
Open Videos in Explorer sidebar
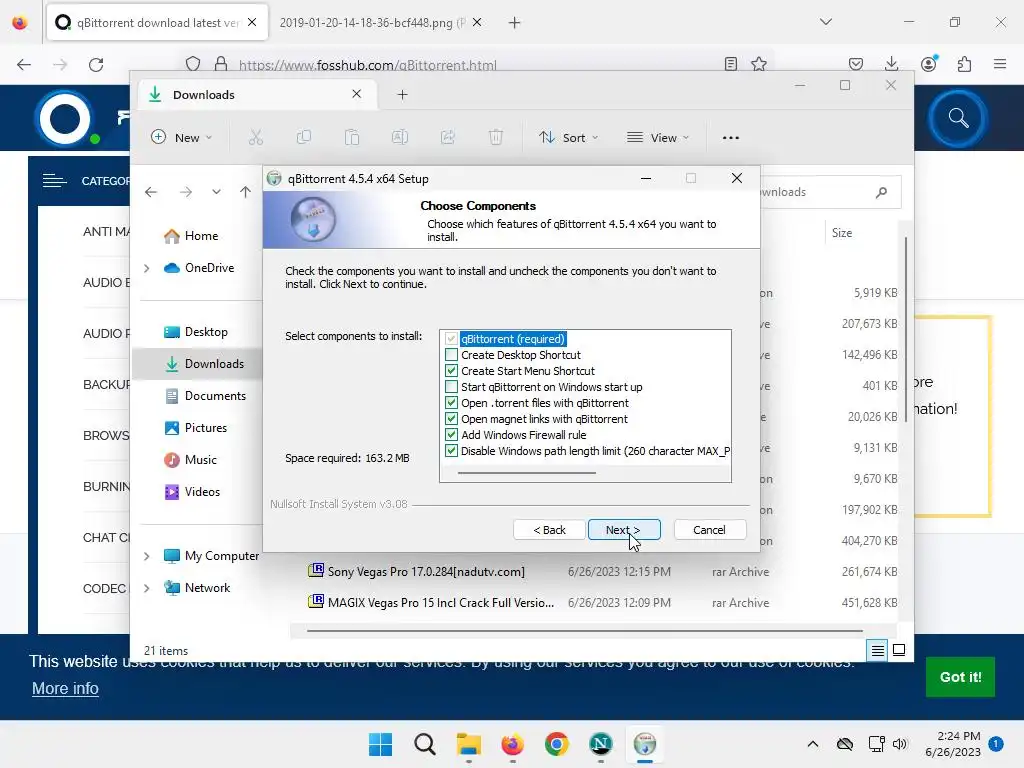191,492
